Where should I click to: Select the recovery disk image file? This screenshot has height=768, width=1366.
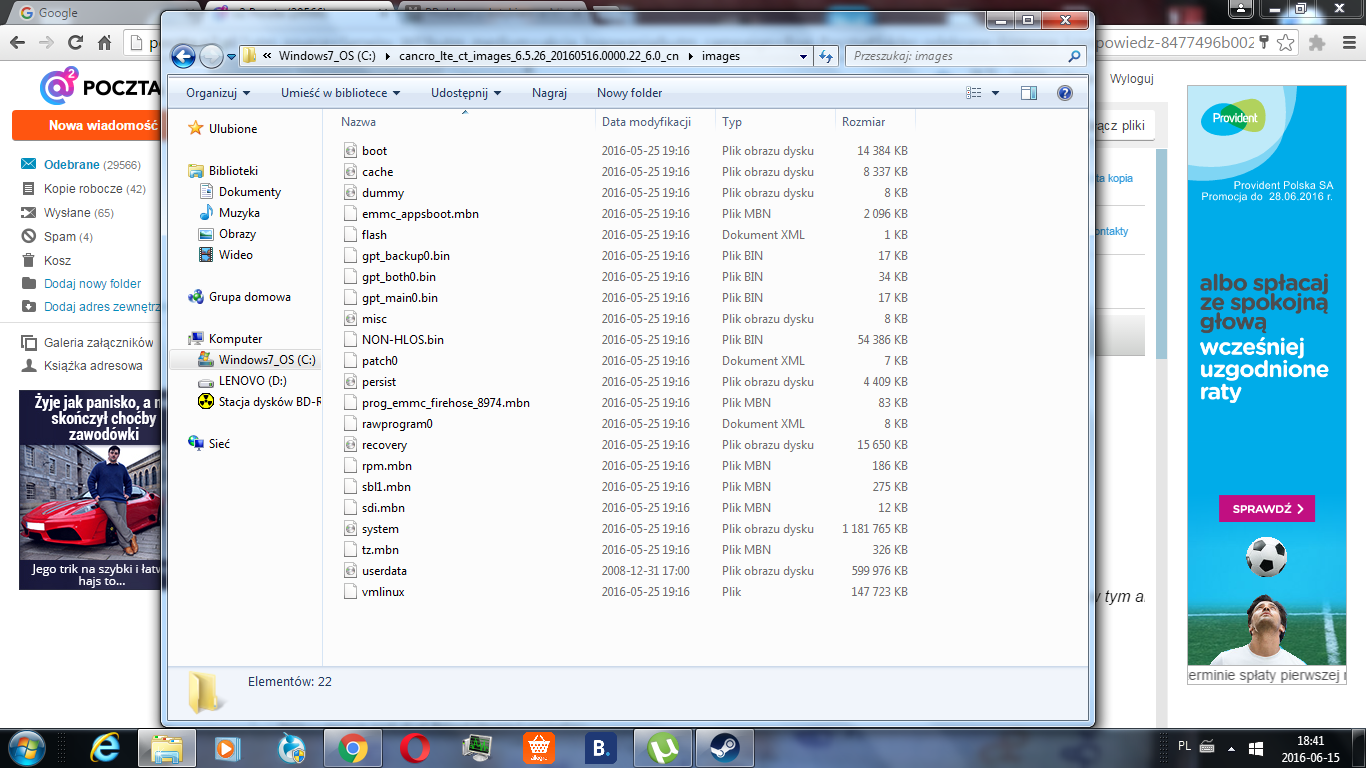coord(385,445)
